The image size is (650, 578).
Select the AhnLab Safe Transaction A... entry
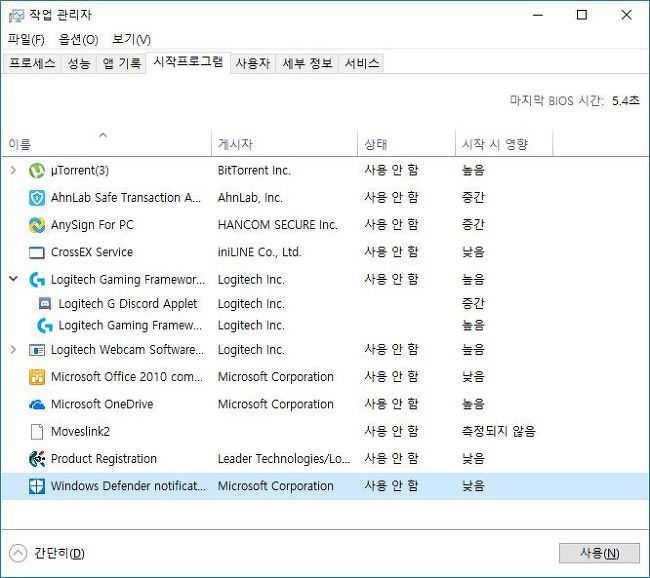(126, 198)
